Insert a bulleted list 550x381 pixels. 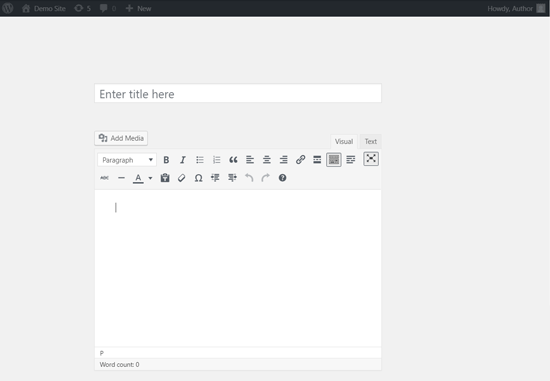pyautogui.click(x=200, y=160)
